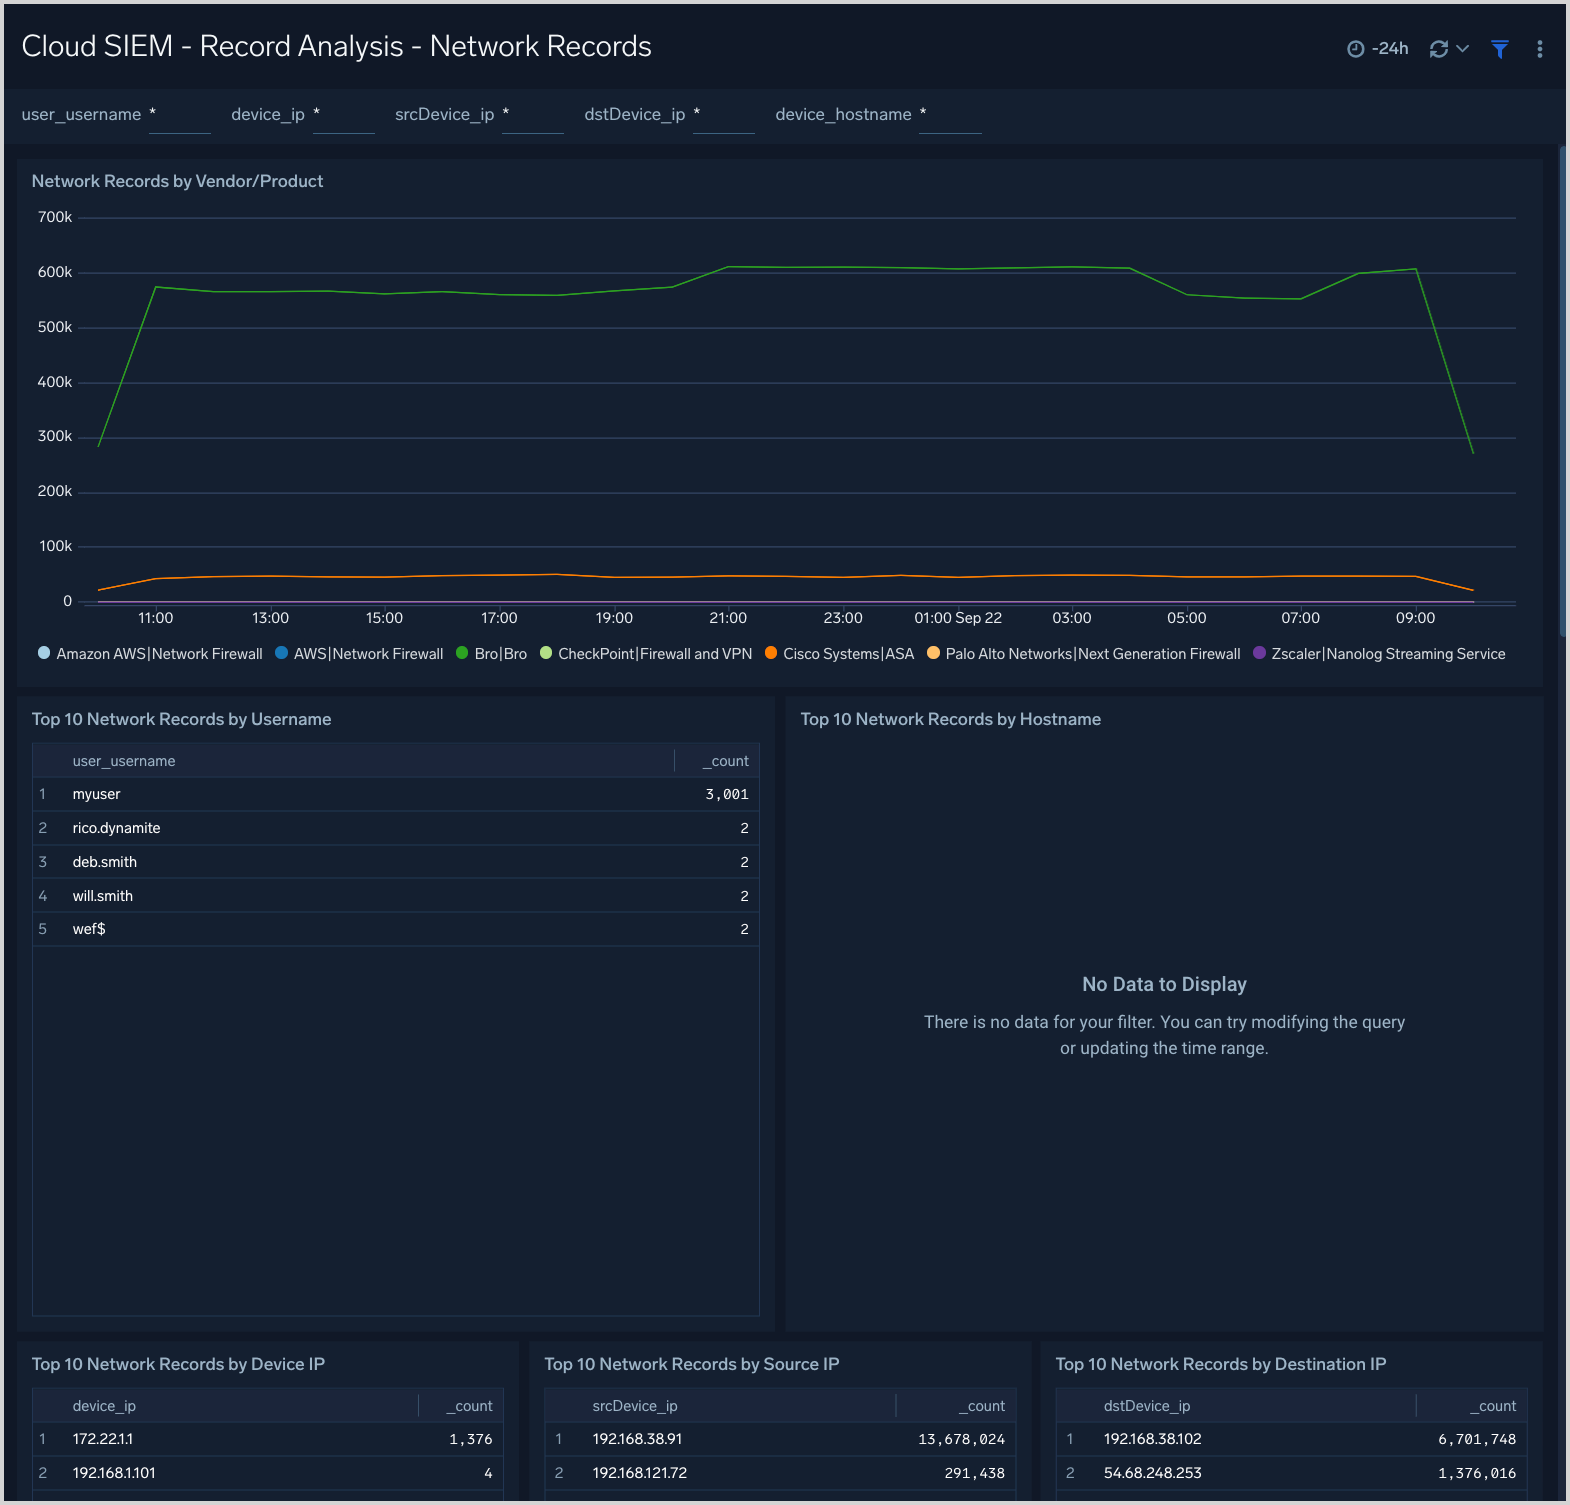The width and height of the screenshot is (1570, 1505).
Task: Open the three-dot more options menu
Action: (1539, 49)
